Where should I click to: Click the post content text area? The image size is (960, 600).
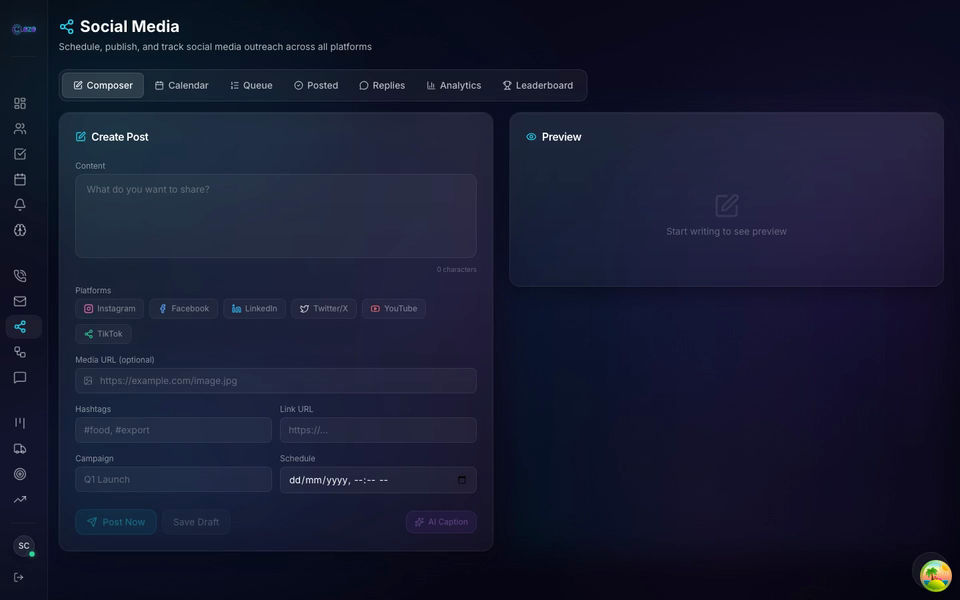(x=276, y=216)
